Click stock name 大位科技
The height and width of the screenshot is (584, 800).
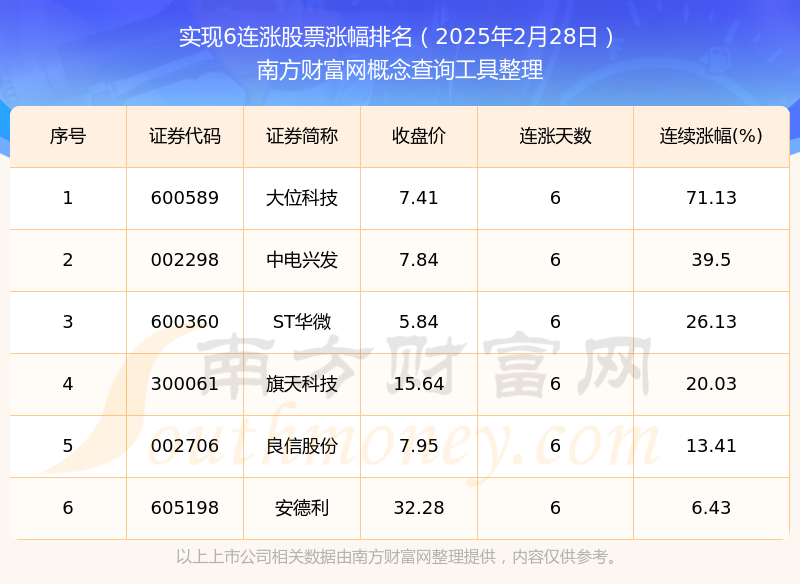(302, 198)
